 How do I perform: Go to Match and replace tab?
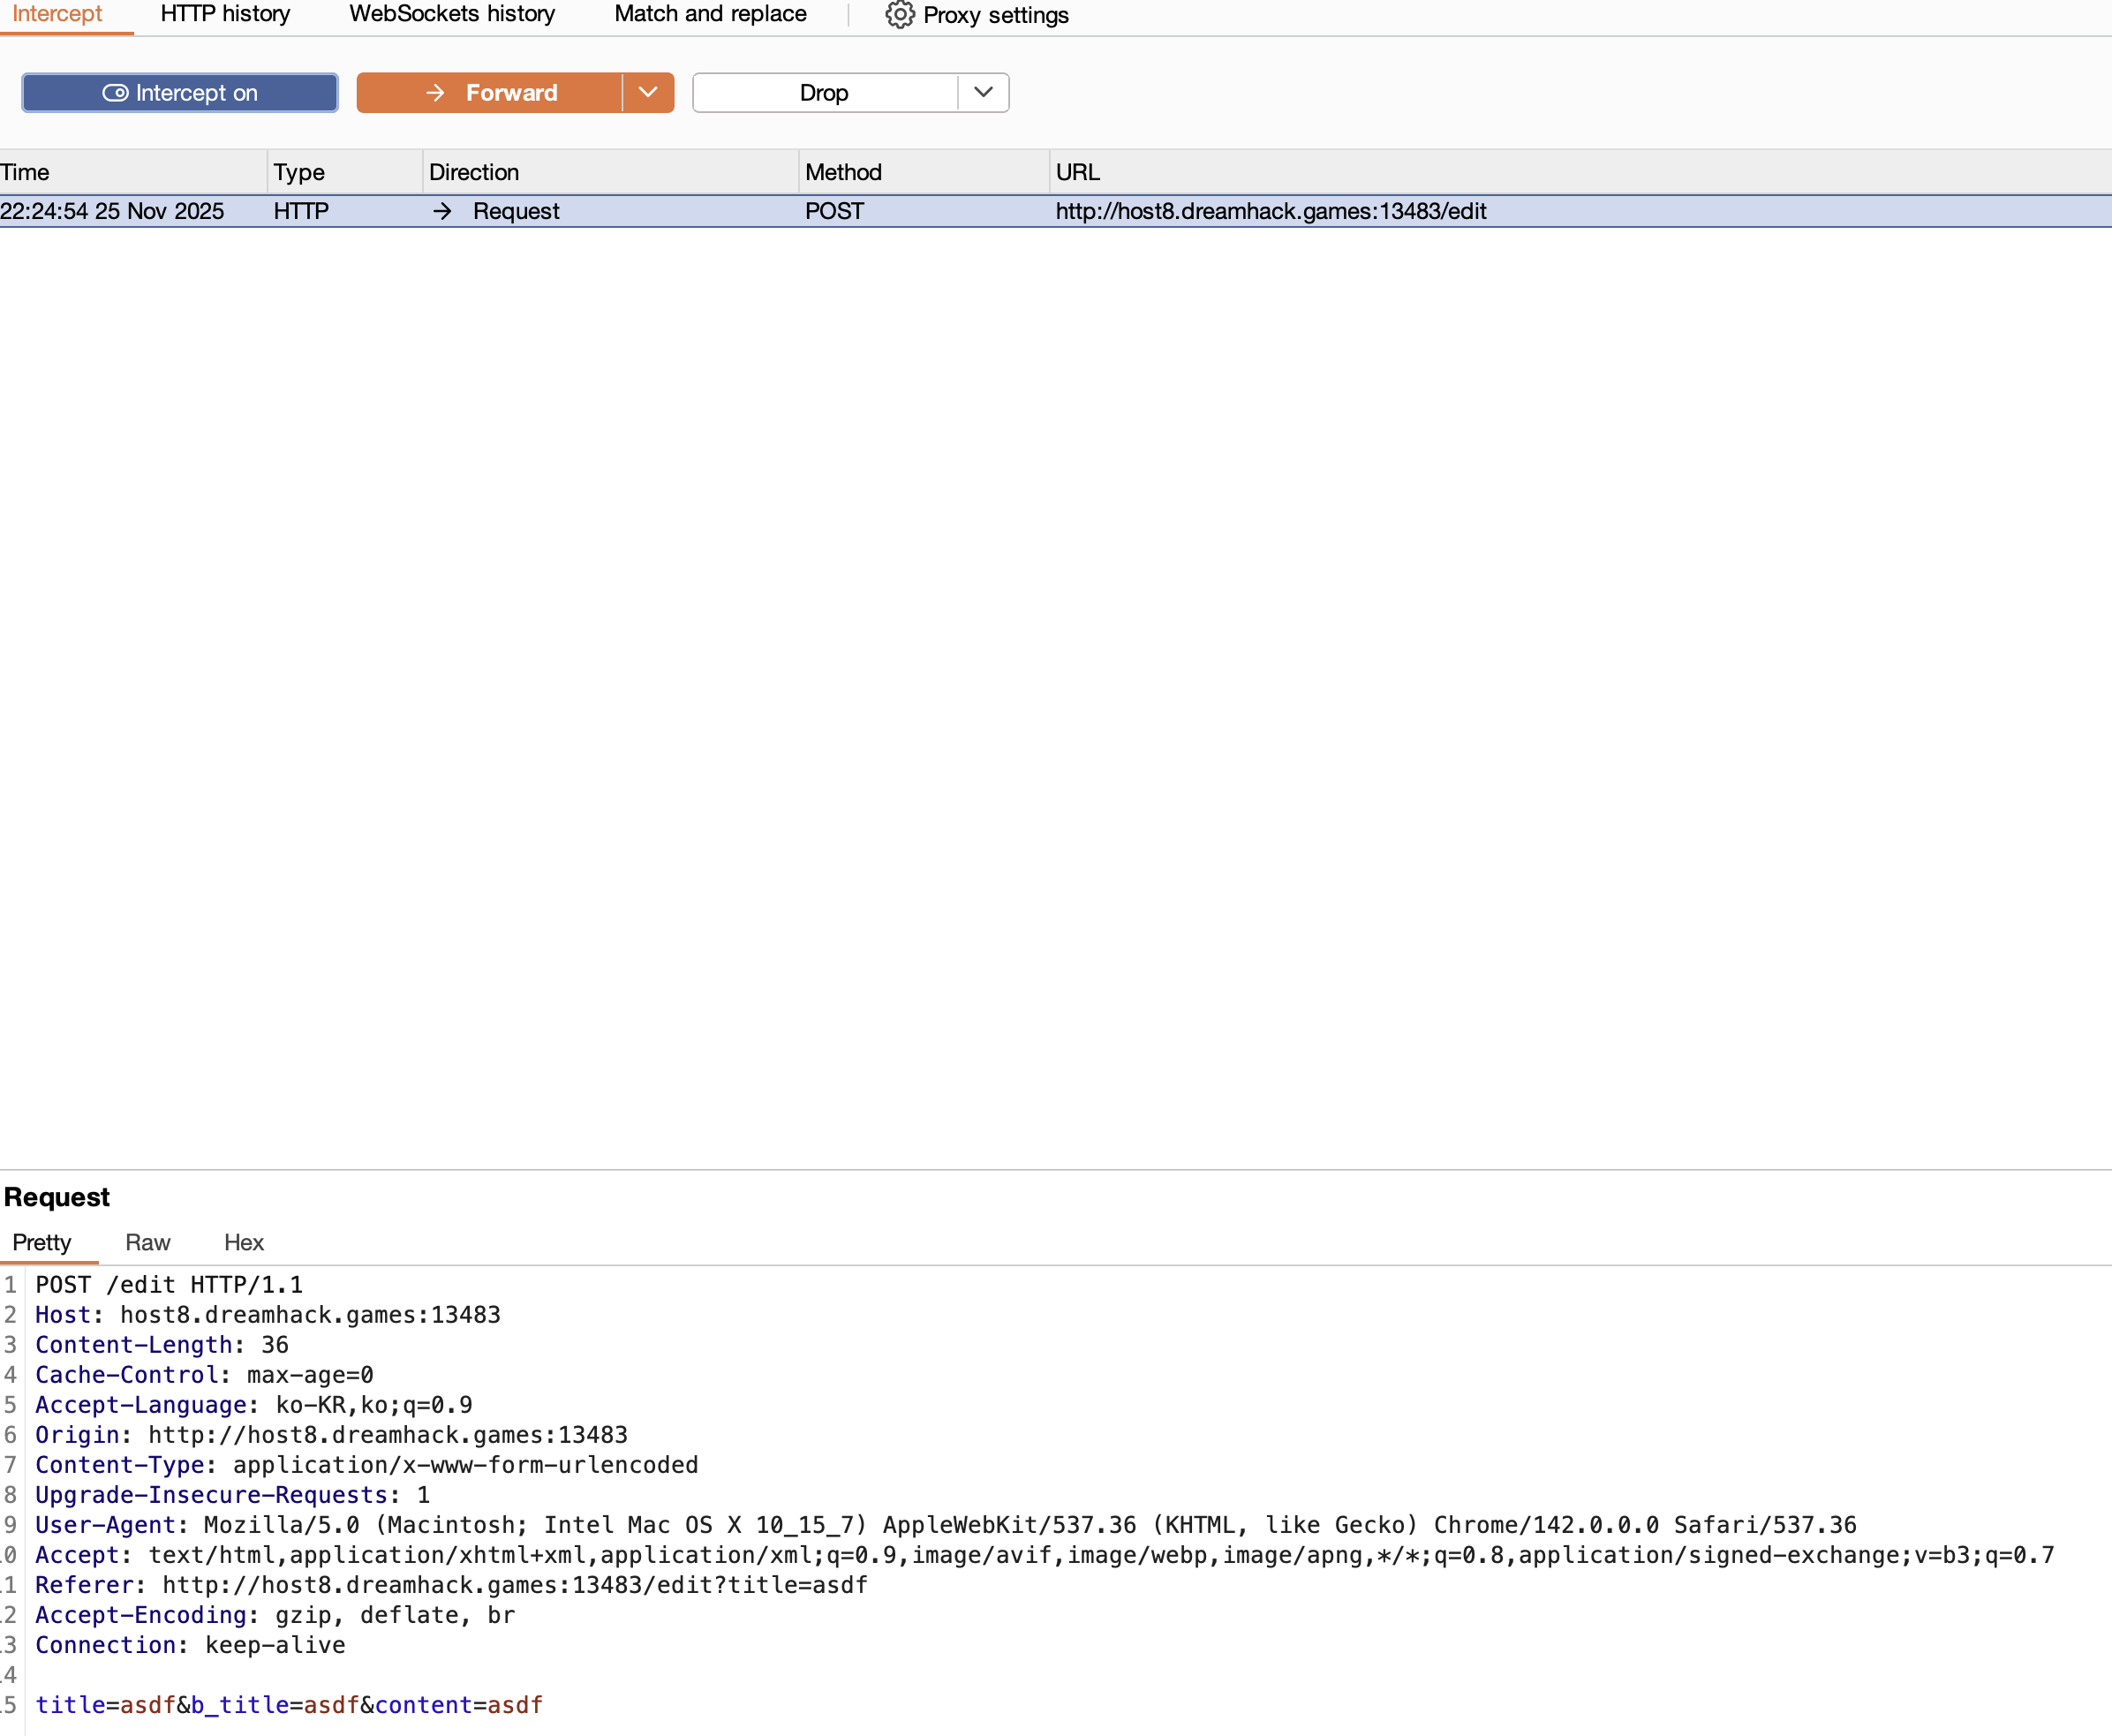(710, 14)
